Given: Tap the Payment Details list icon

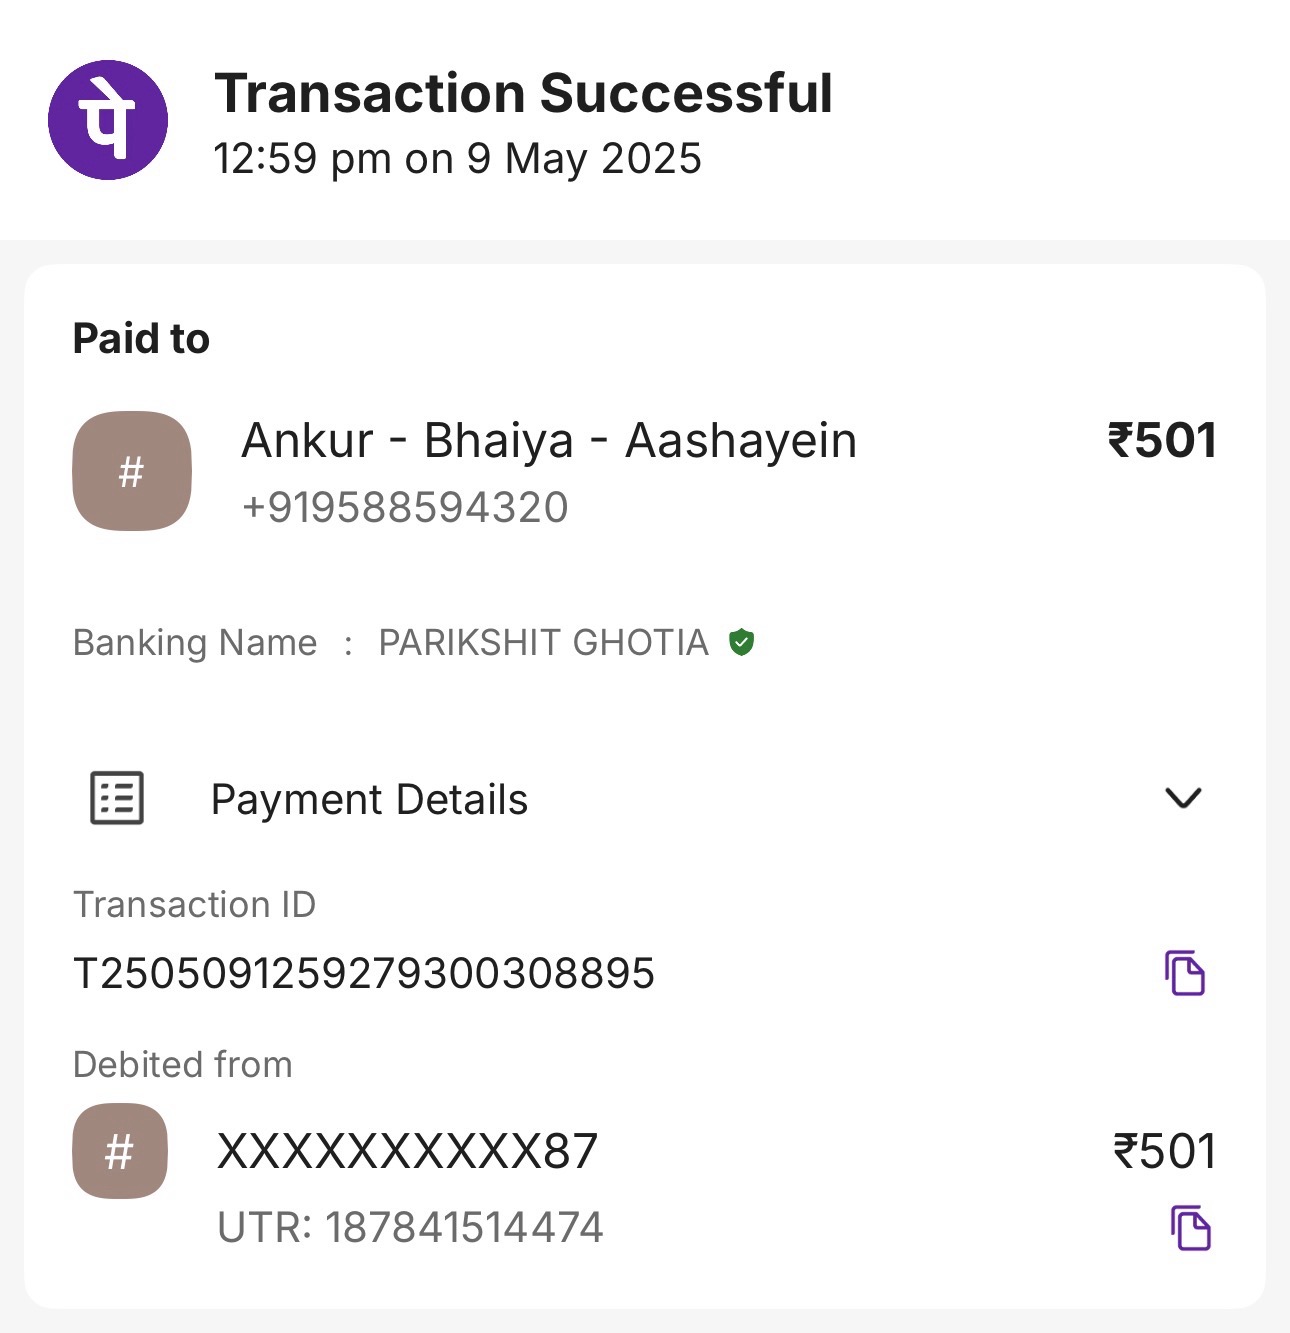Looking at the screenshot, I should (117, 798).
